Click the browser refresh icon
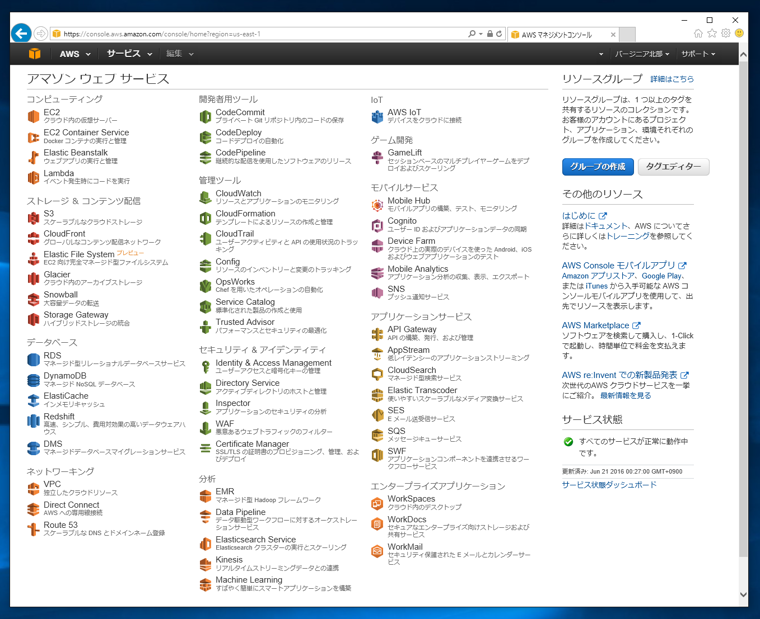This screenshot has height=619, width=760. pyautogui.click(x=499, y=34)
